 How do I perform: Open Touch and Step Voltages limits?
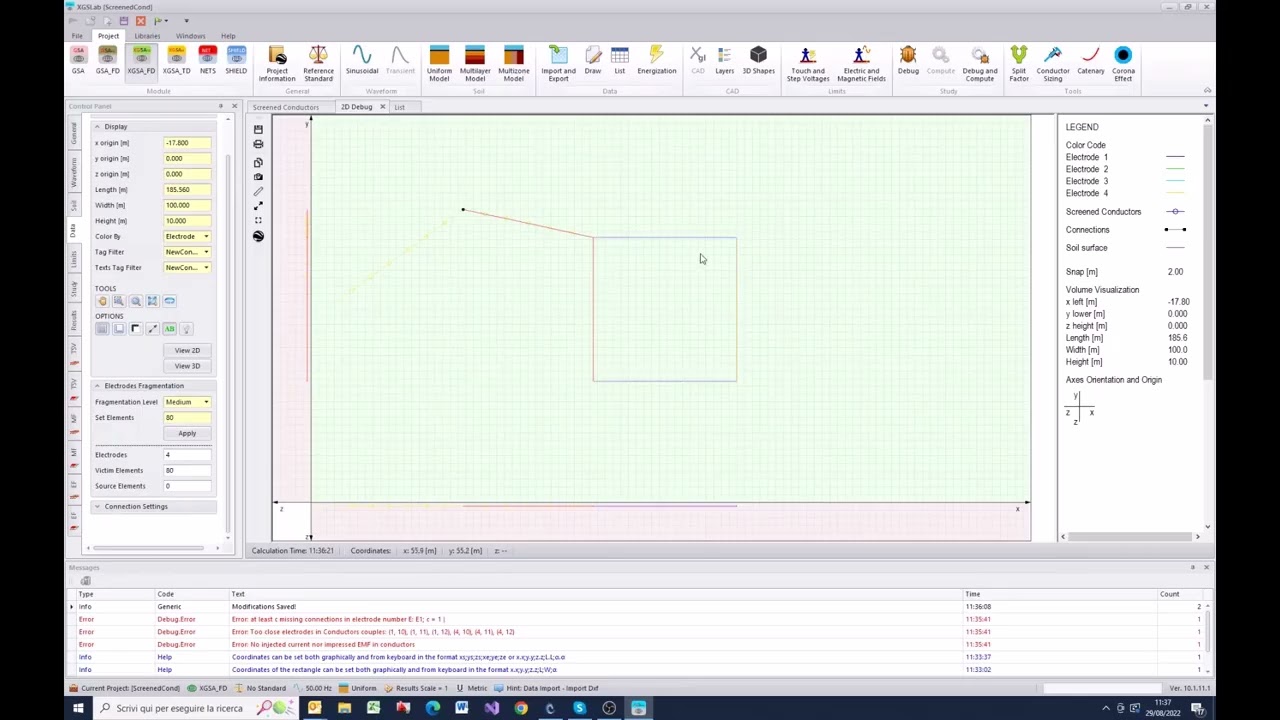(x=808, y=64)
